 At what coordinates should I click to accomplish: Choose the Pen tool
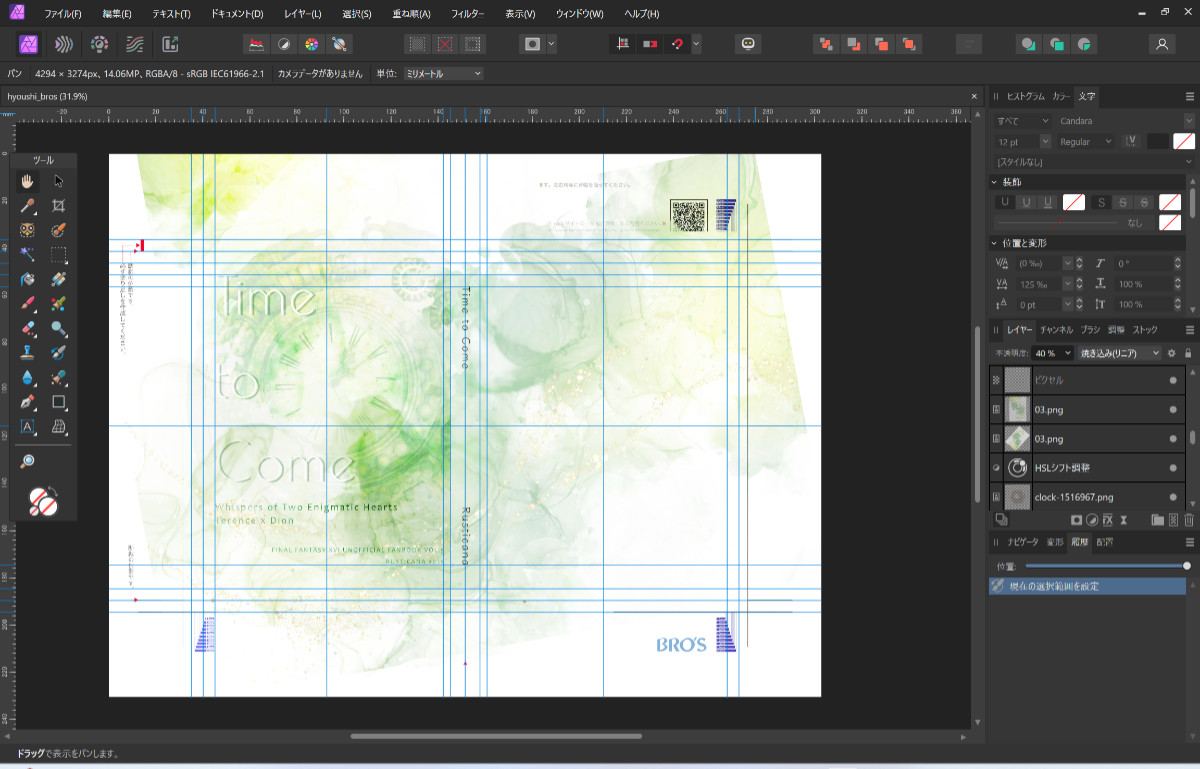(28, 402)
